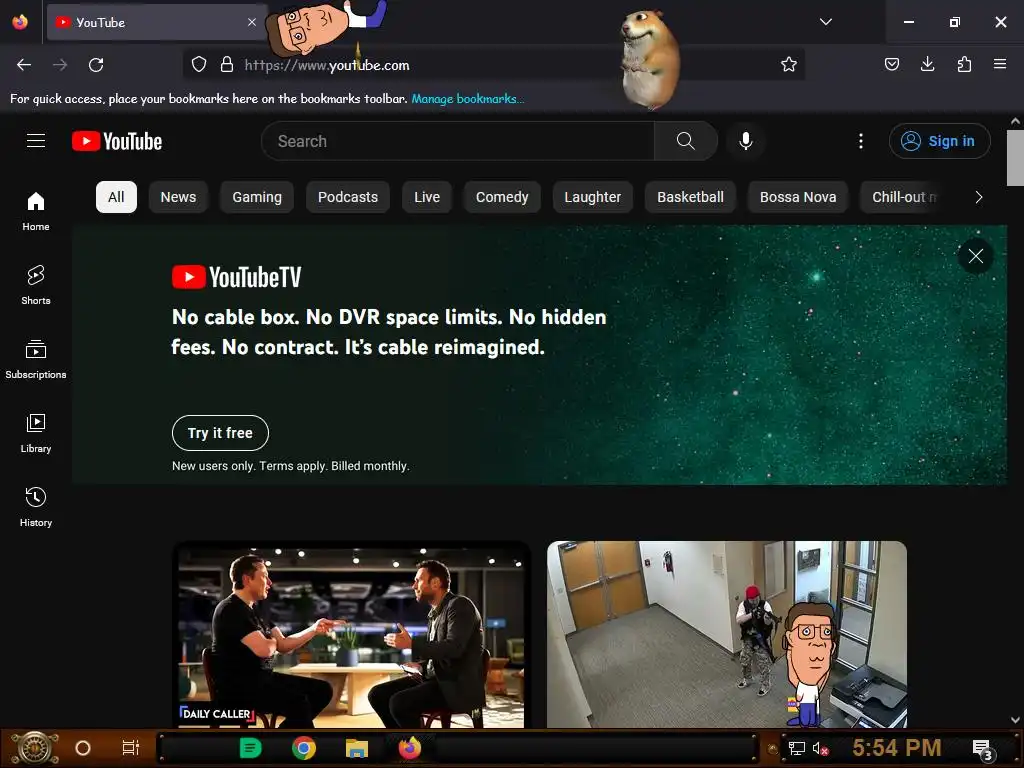This screenshot has height=768, width=1024.
Task: Open the green notes app on taskbar
Action: [x=250, y=748]
